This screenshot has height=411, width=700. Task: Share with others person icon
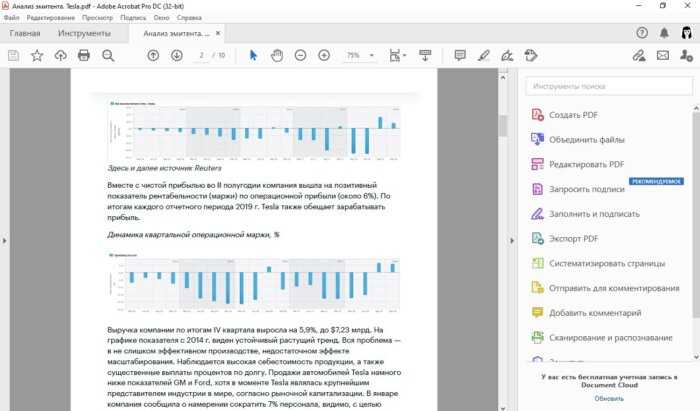[x=686, y=55]
